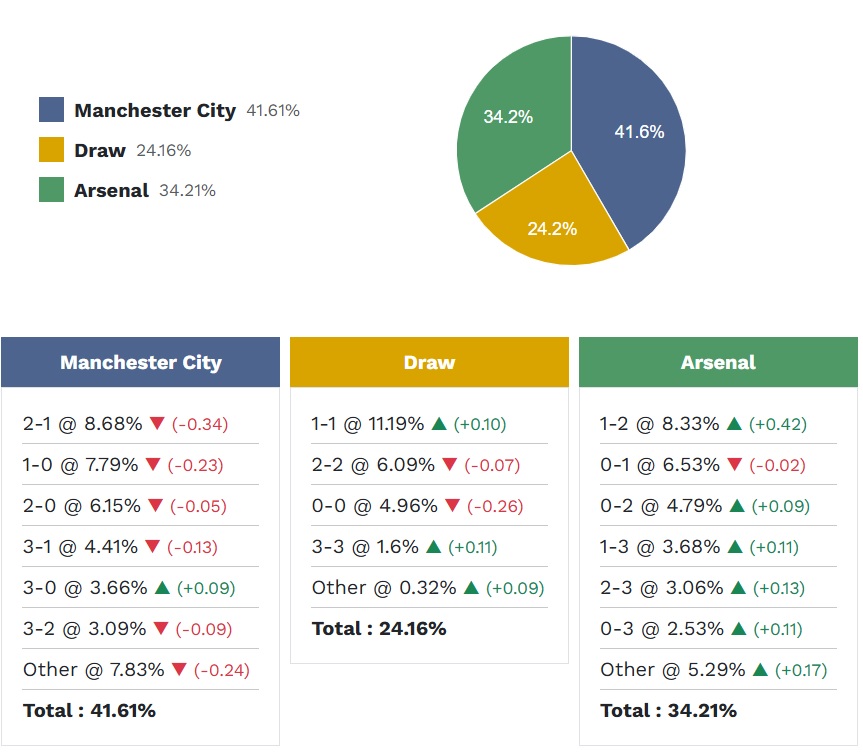Click the red triangle beside 3-2
The image size is (863, 754).
(162, 629)
